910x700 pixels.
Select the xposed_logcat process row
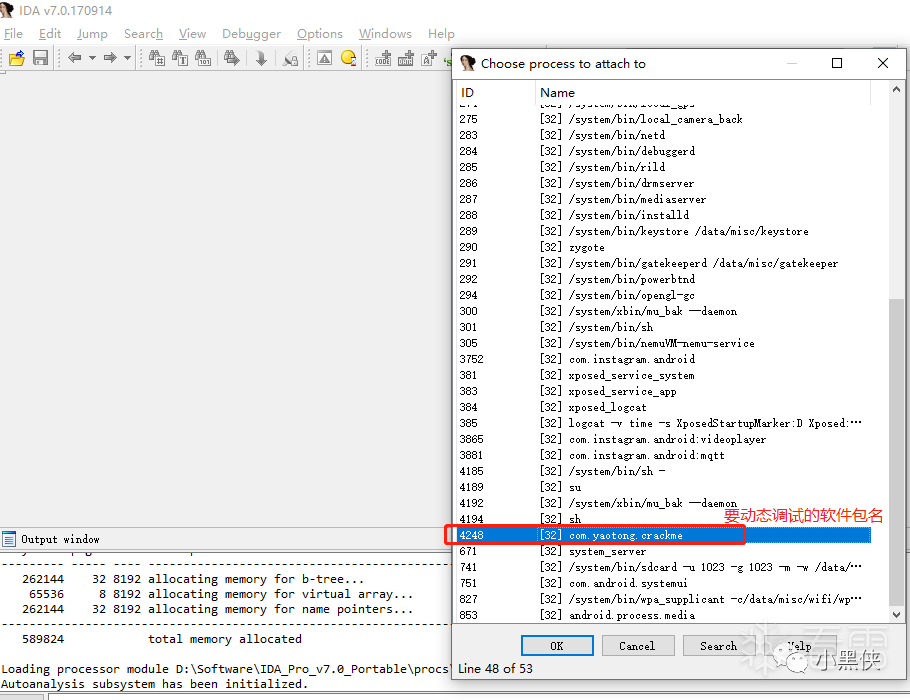[x=664, y=407]
